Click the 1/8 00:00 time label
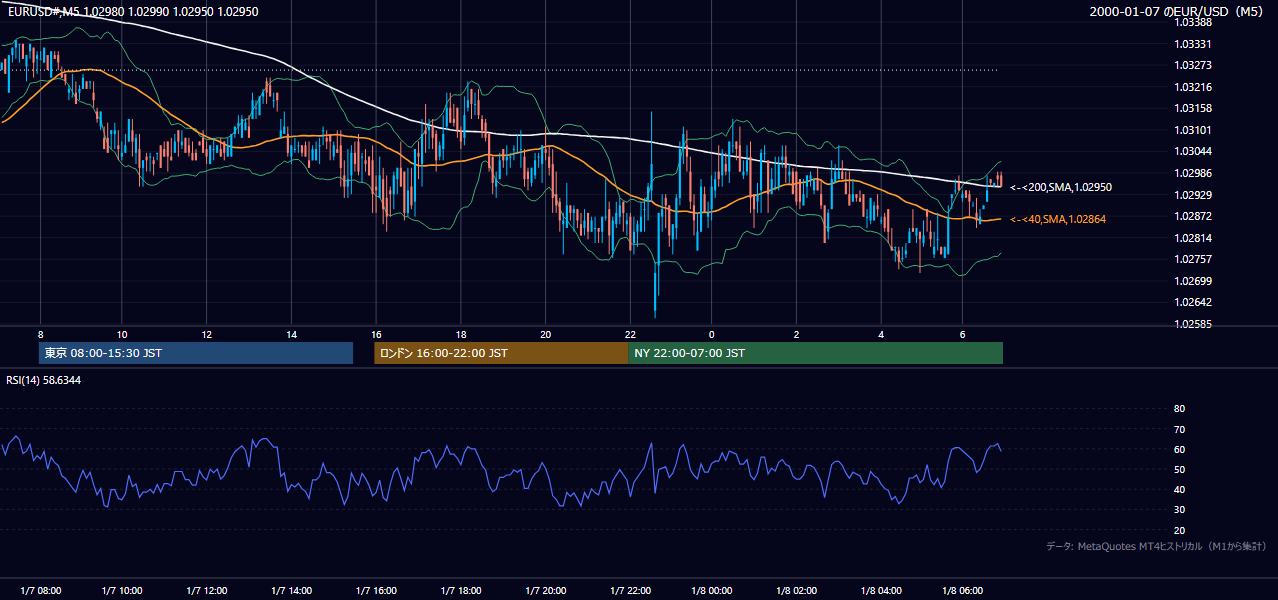 (712, 590)
